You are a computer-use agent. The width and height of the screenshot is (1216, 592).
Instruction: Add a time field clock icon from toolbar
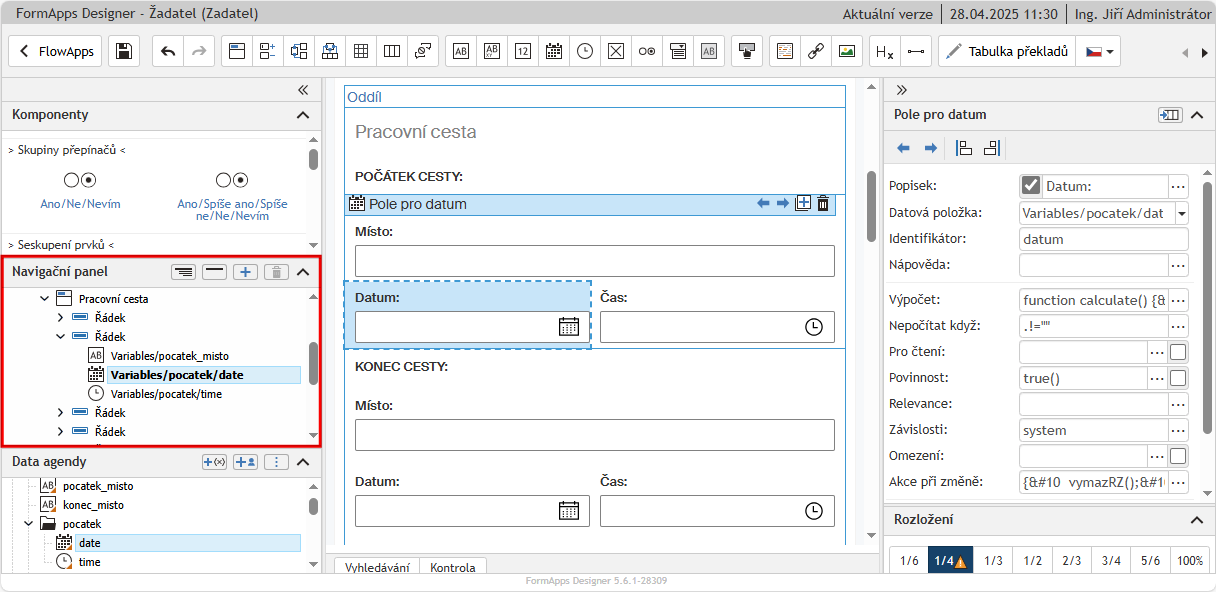click(585, 51)
